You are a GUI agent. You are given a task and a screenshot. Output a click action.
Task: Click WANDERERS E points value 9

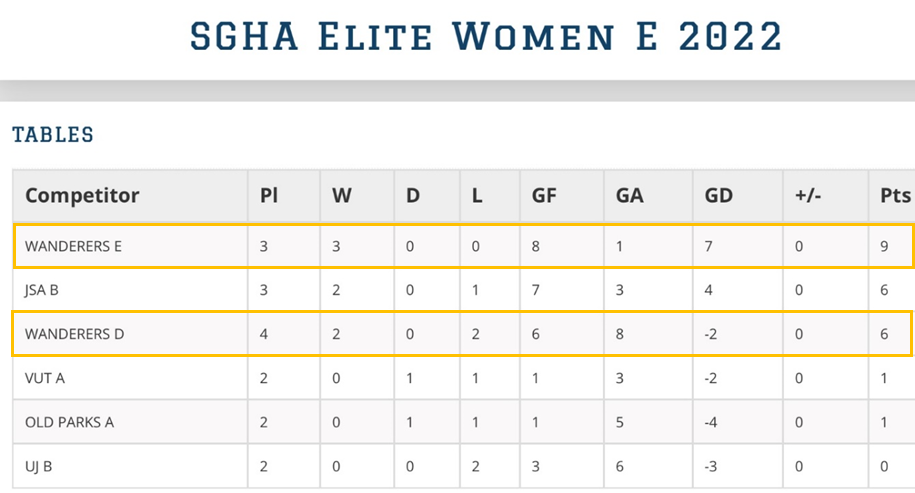[x=884, y=246]
